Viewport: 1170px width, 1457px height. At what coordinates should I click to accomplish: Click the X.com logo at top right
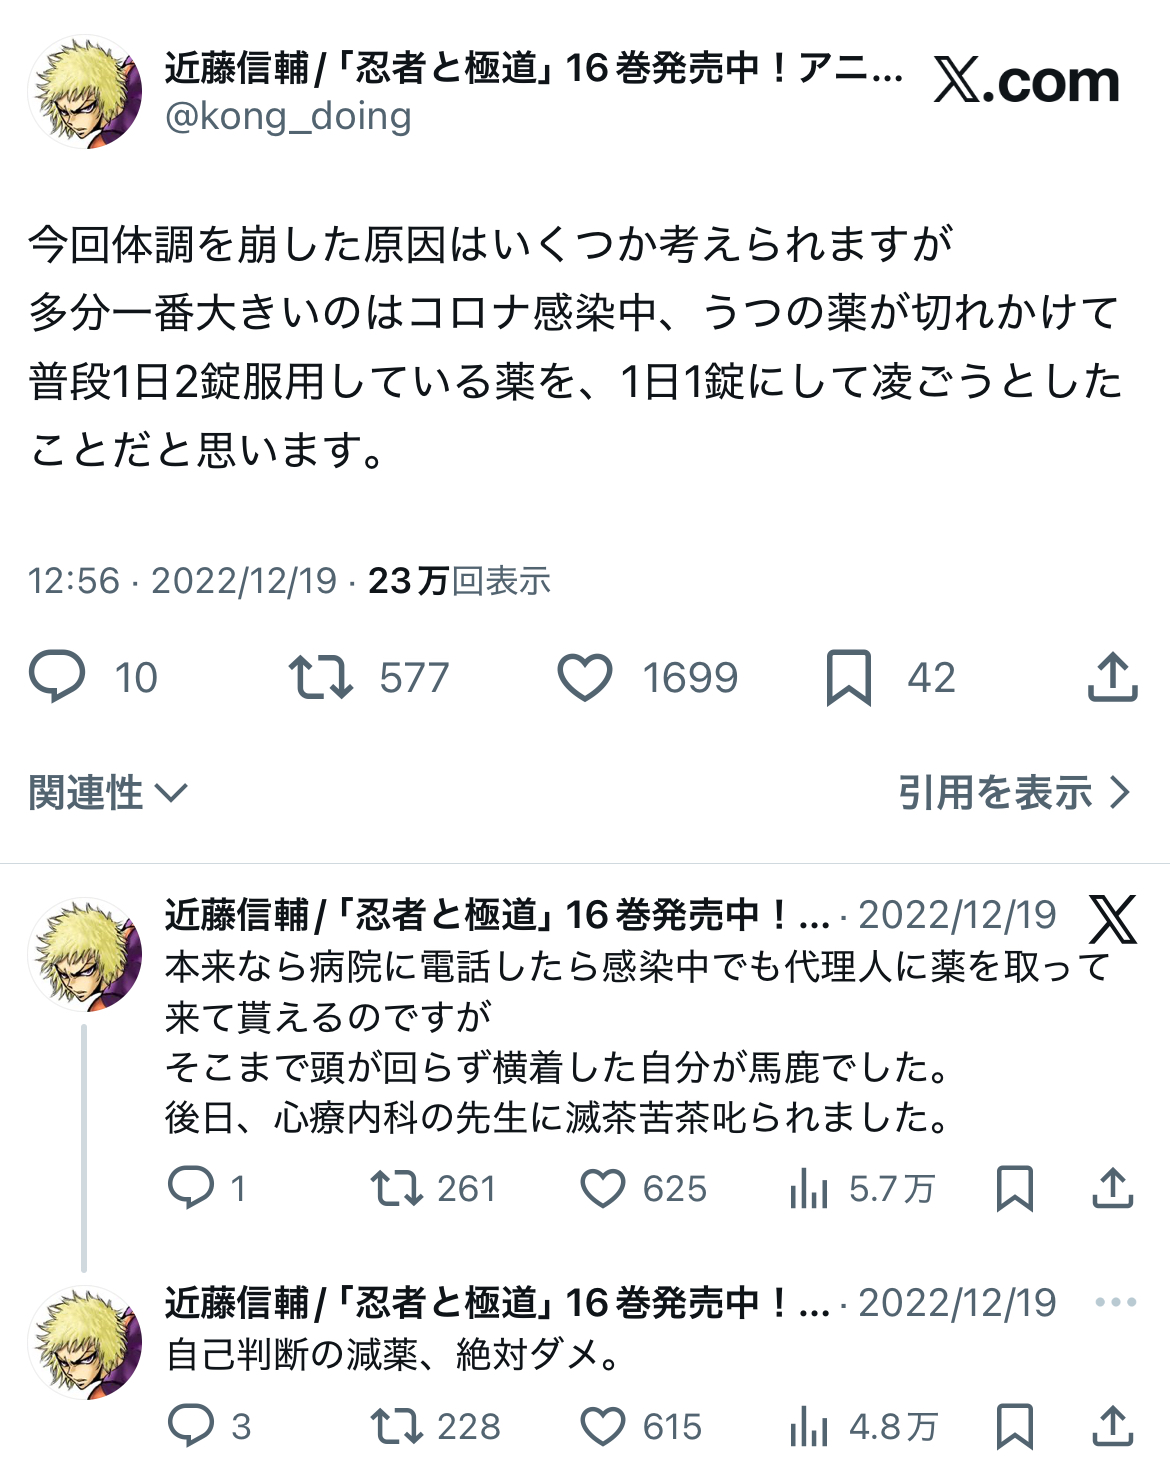click(x=1027, y=81)
